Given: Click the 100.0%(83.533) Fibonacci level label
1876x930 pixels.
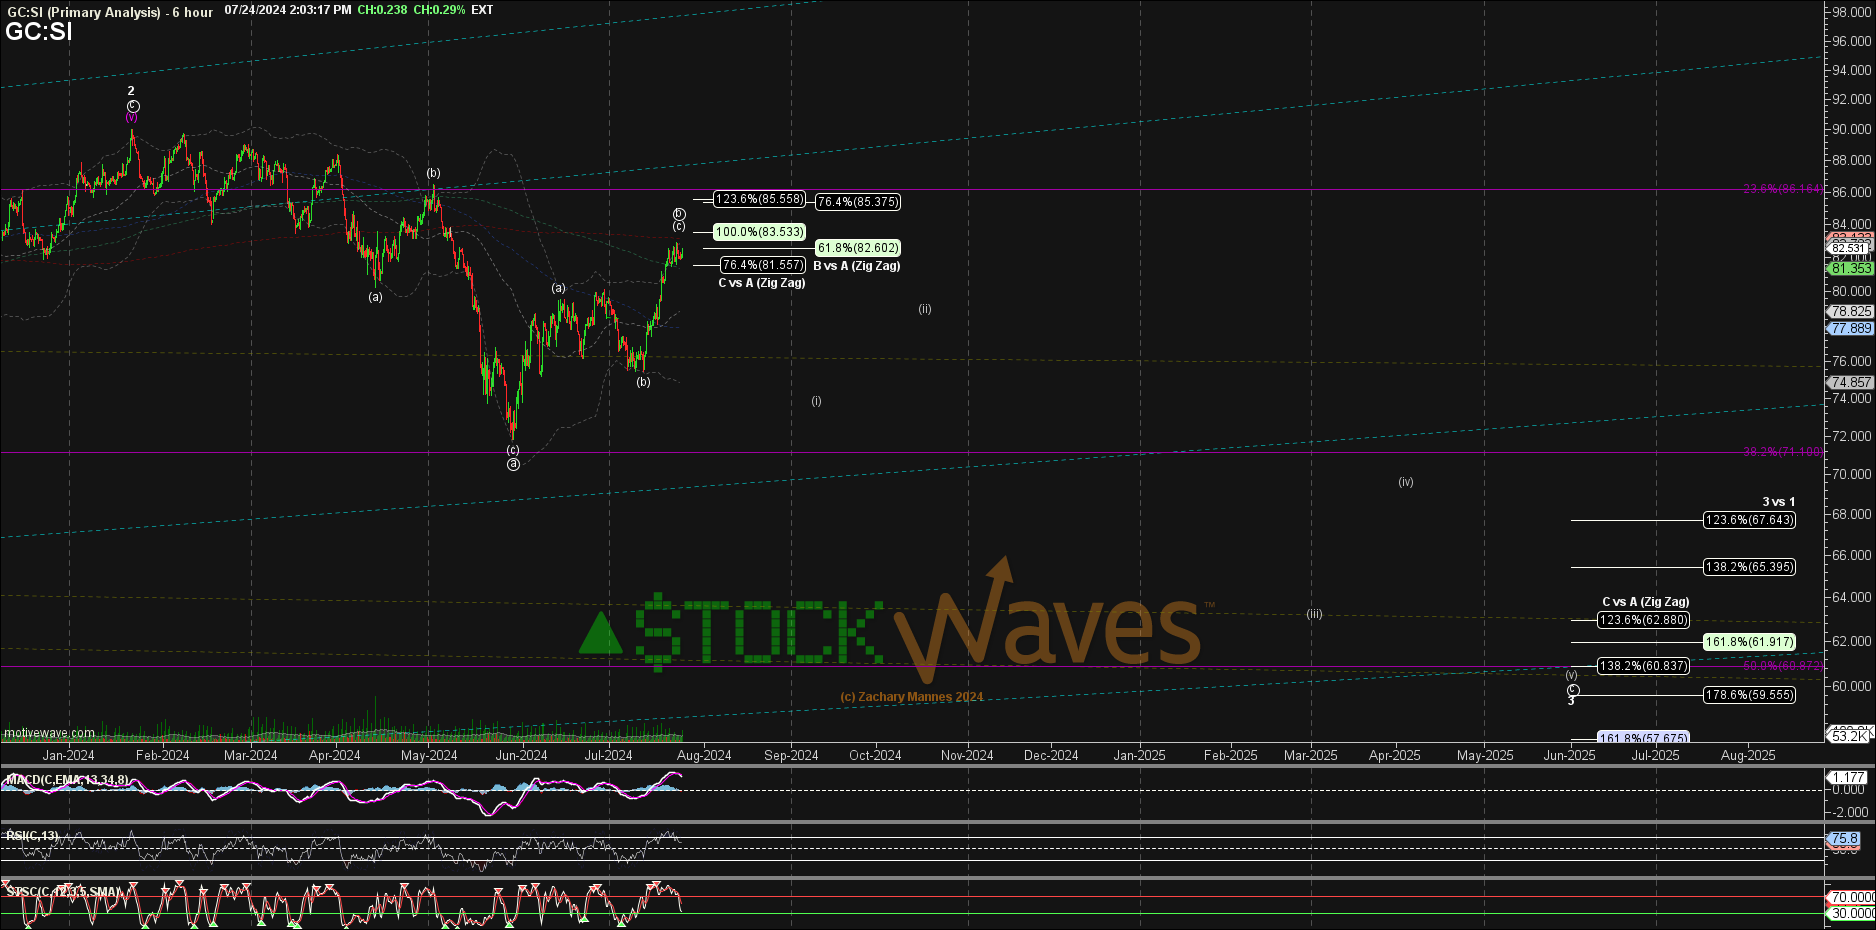Looking at the screenshot, I should (x=759, y=232).
